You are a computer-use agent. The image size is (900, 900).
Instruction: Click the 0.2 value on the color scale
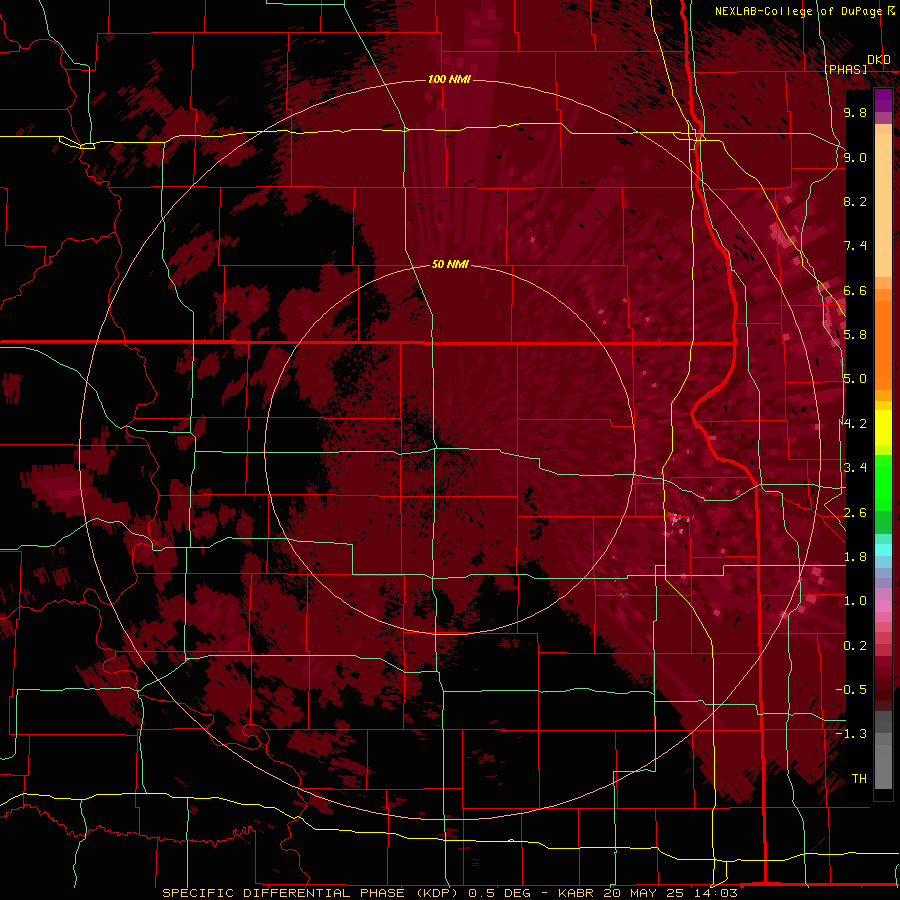tap(855, 646)
